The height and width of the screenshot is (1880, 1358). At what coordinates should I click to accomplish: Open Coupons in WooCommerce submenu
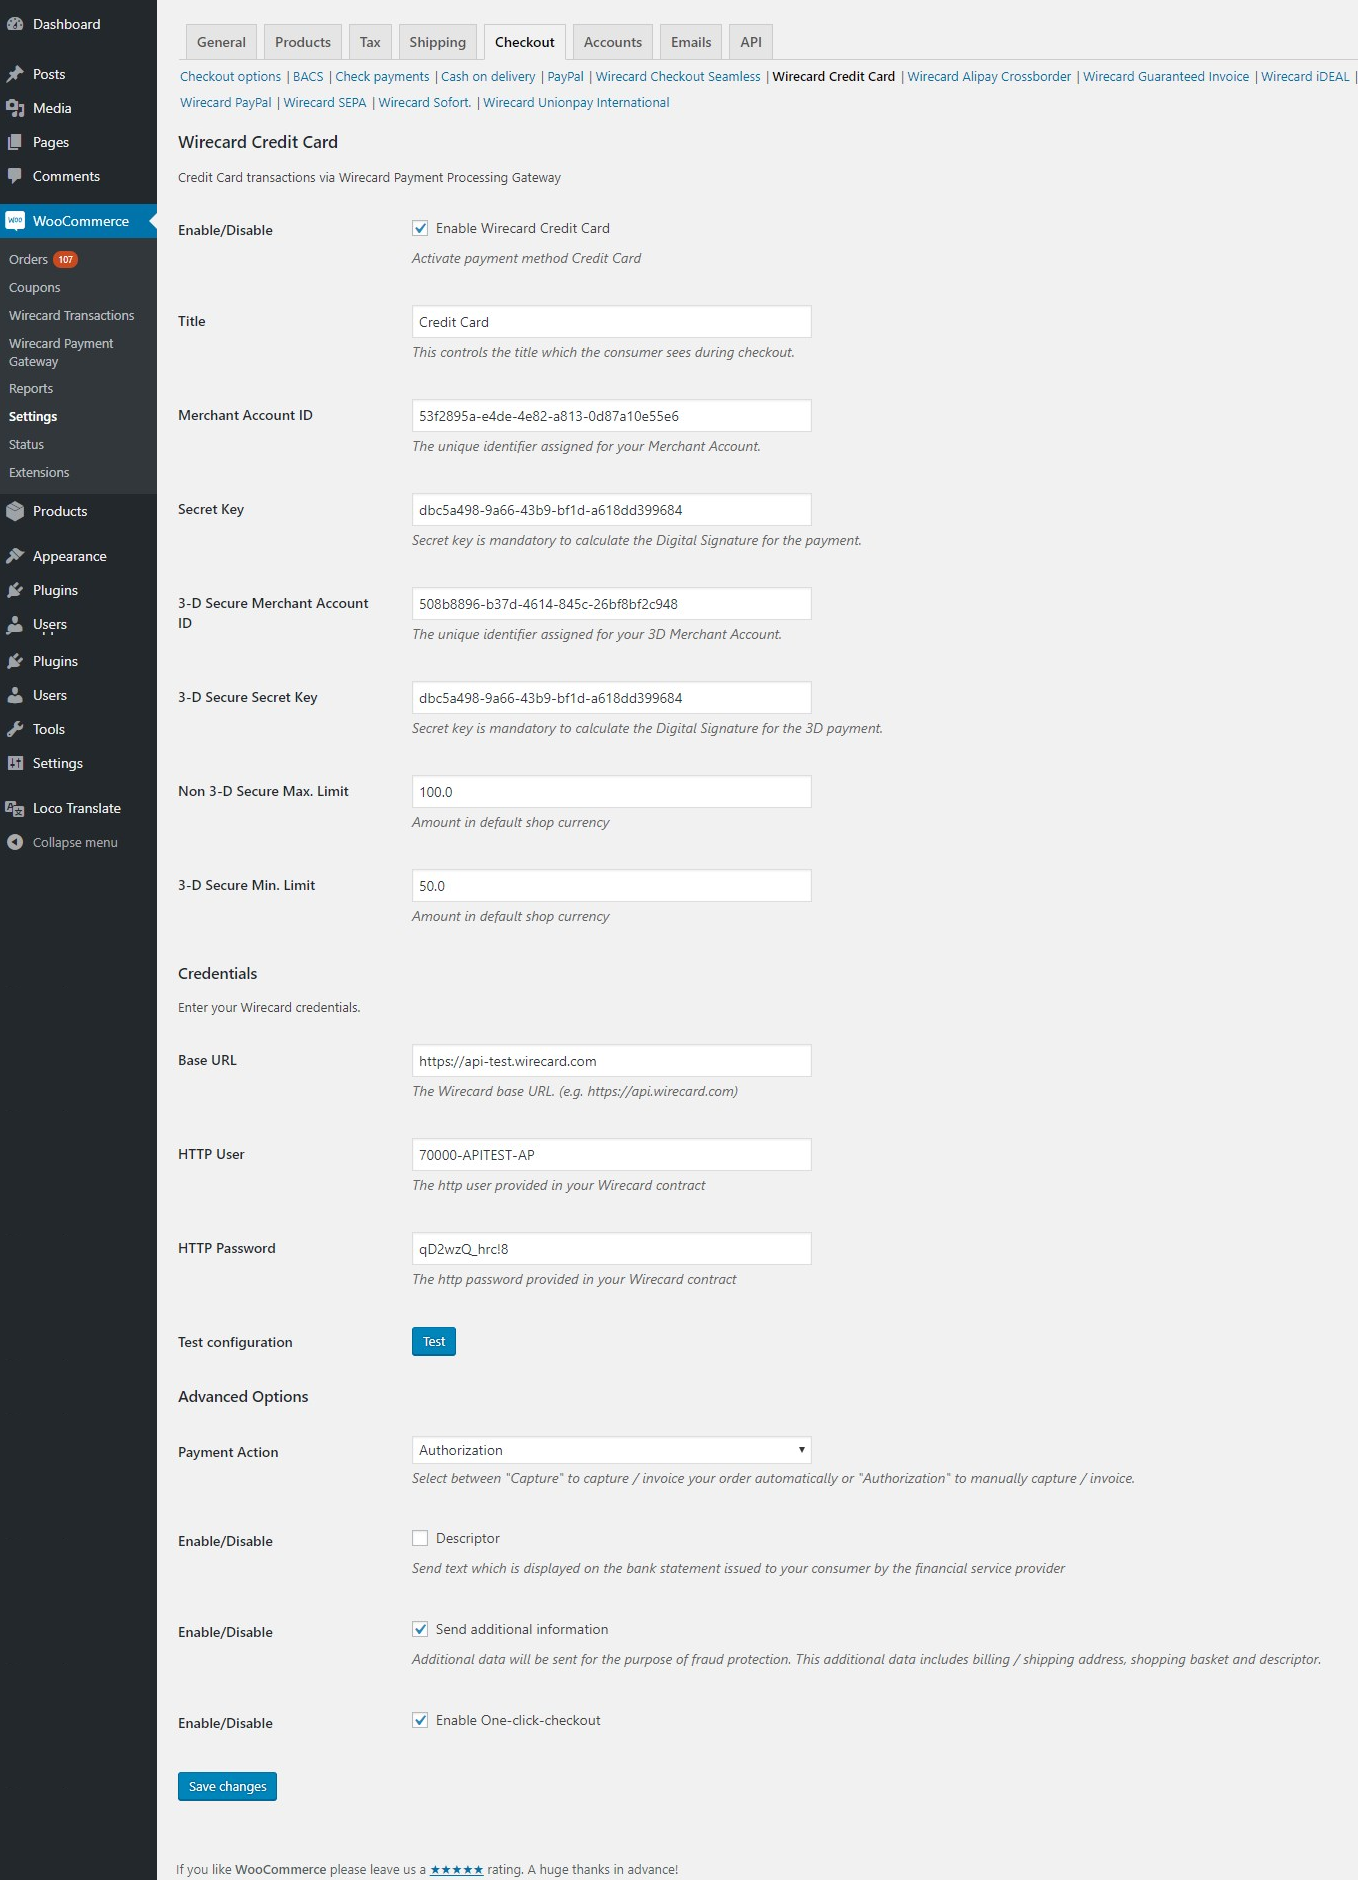pos(35,287)
